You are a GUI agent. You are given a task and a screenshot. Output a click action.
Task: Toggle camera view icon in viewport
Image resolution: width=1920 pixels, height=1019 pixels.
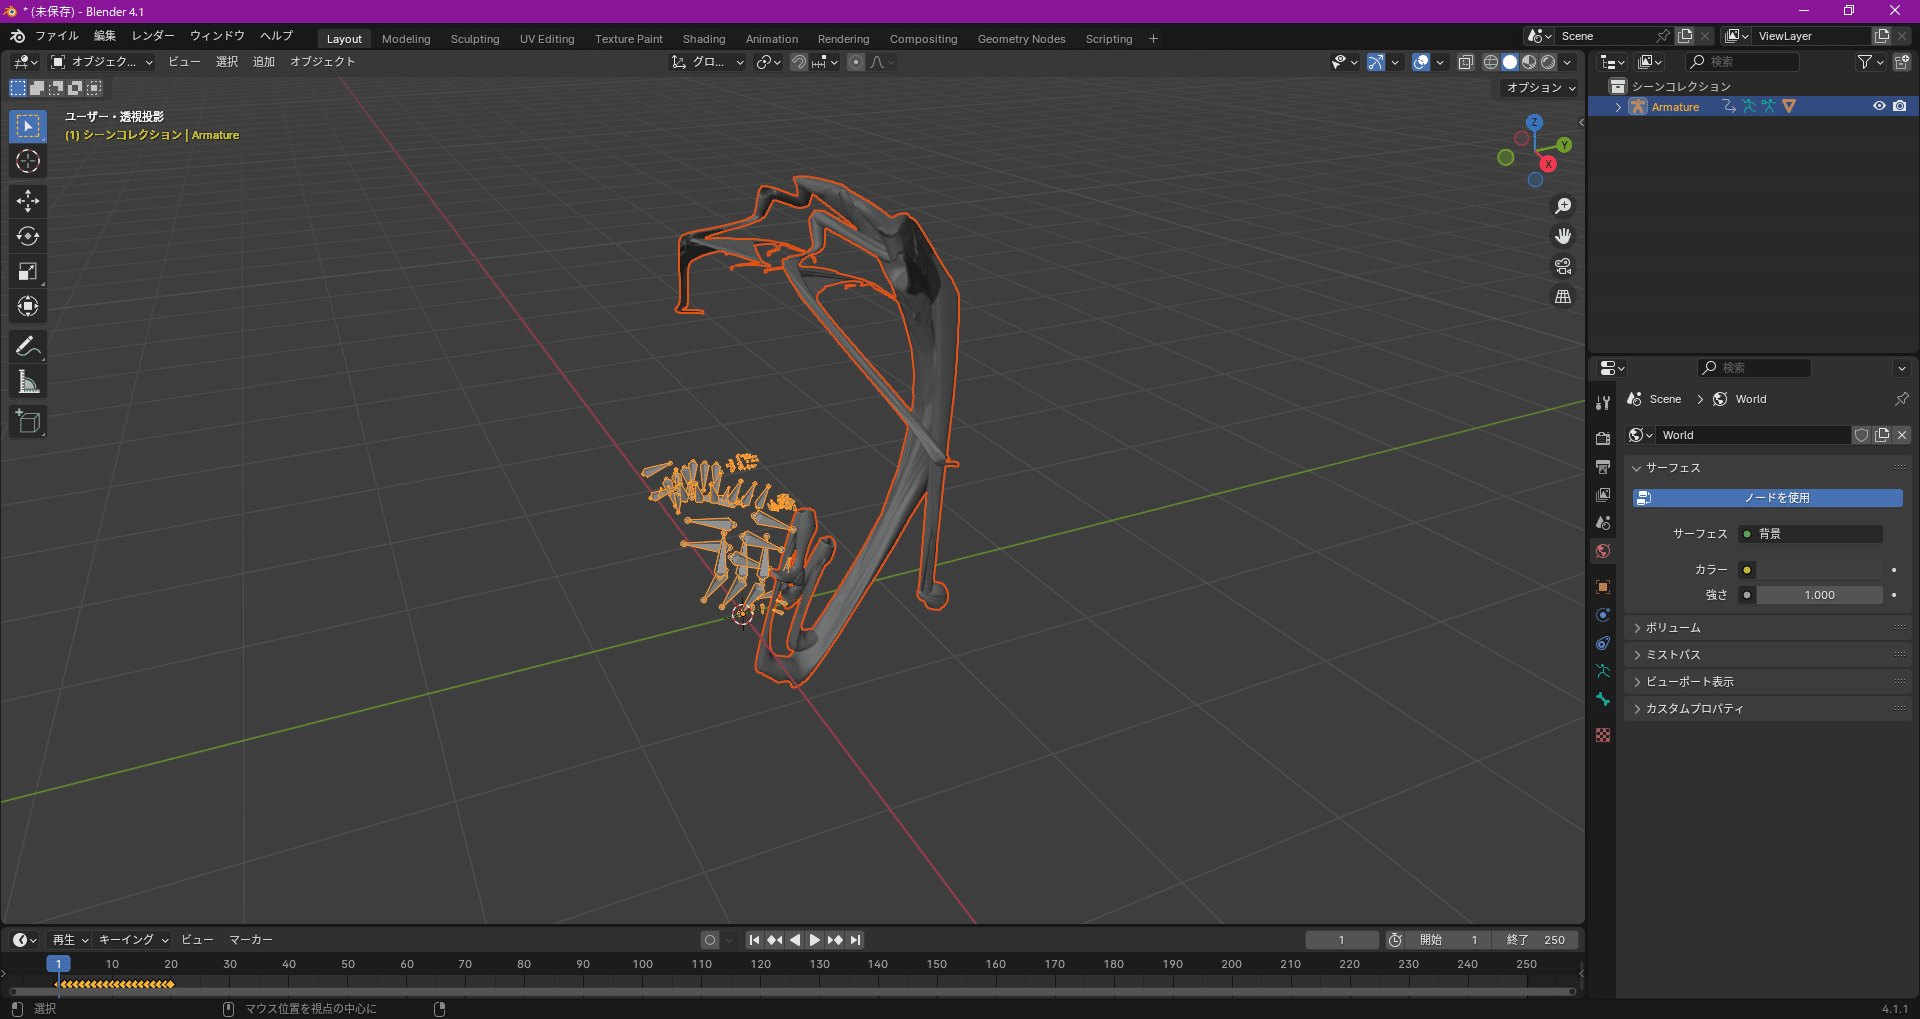[1563, 266]
